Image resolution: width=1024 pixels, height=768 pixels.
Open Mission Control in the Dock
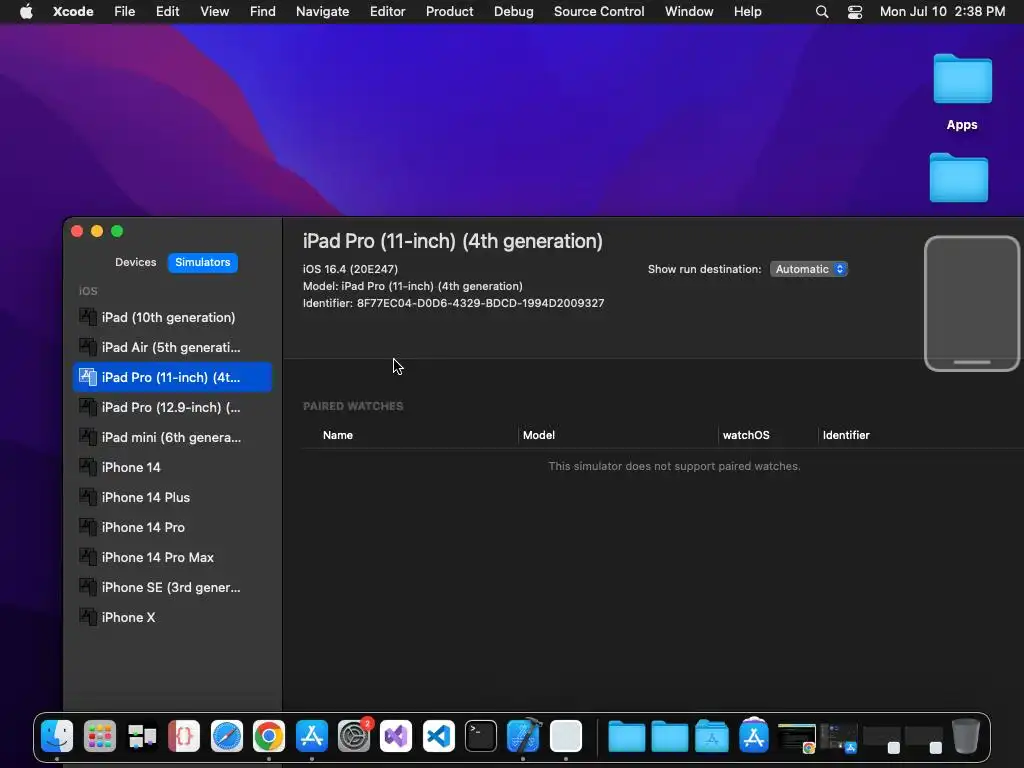pyautogui.click(x=142, y=736)
